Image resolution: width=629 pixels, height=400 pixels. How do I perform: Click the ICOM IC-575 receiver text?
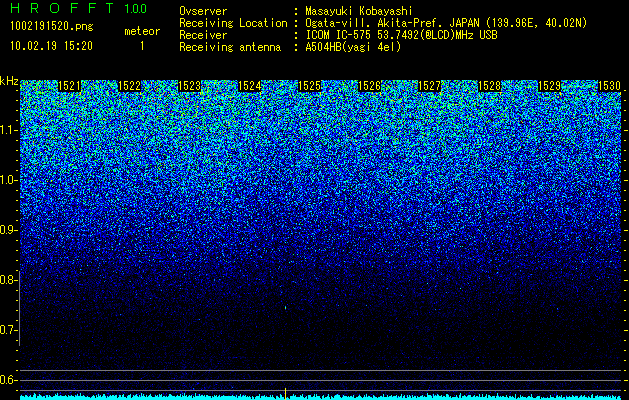(x=401, y=35)
